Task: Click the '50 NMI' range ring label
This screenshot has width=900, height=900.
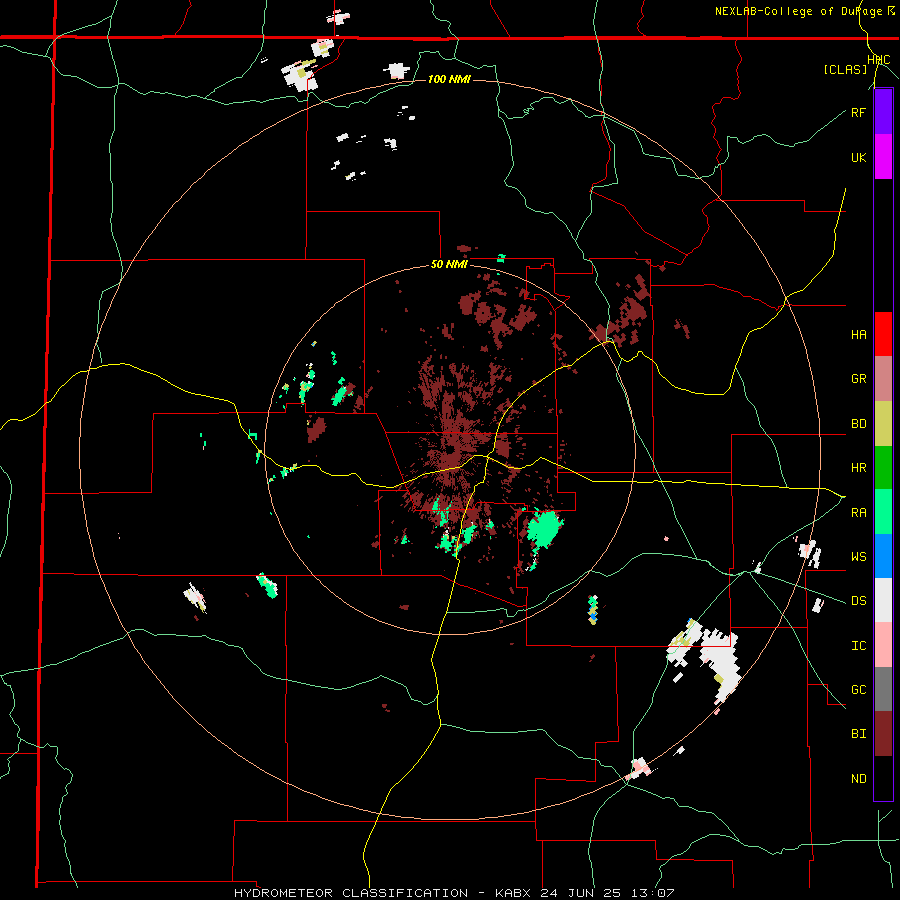Action: [x=449, y=265]
